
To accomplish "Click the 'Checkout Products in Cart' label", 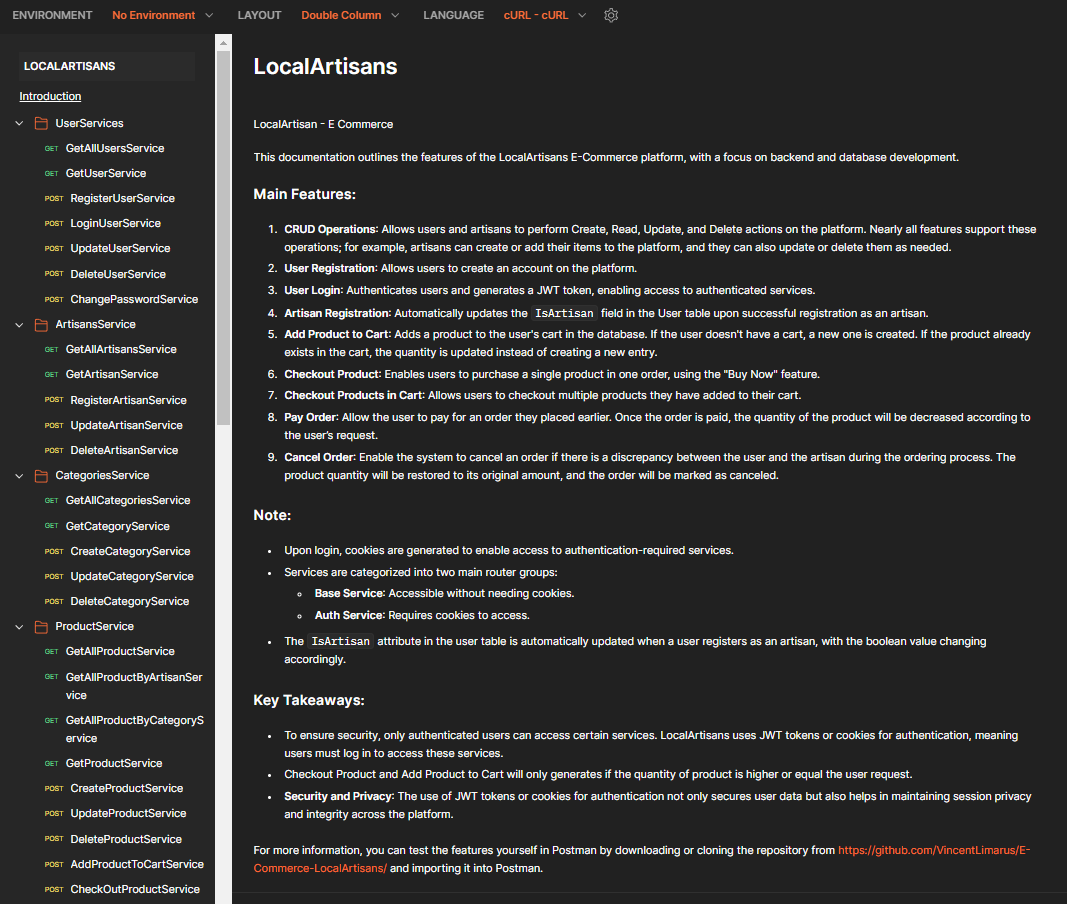I will [354, 396].
